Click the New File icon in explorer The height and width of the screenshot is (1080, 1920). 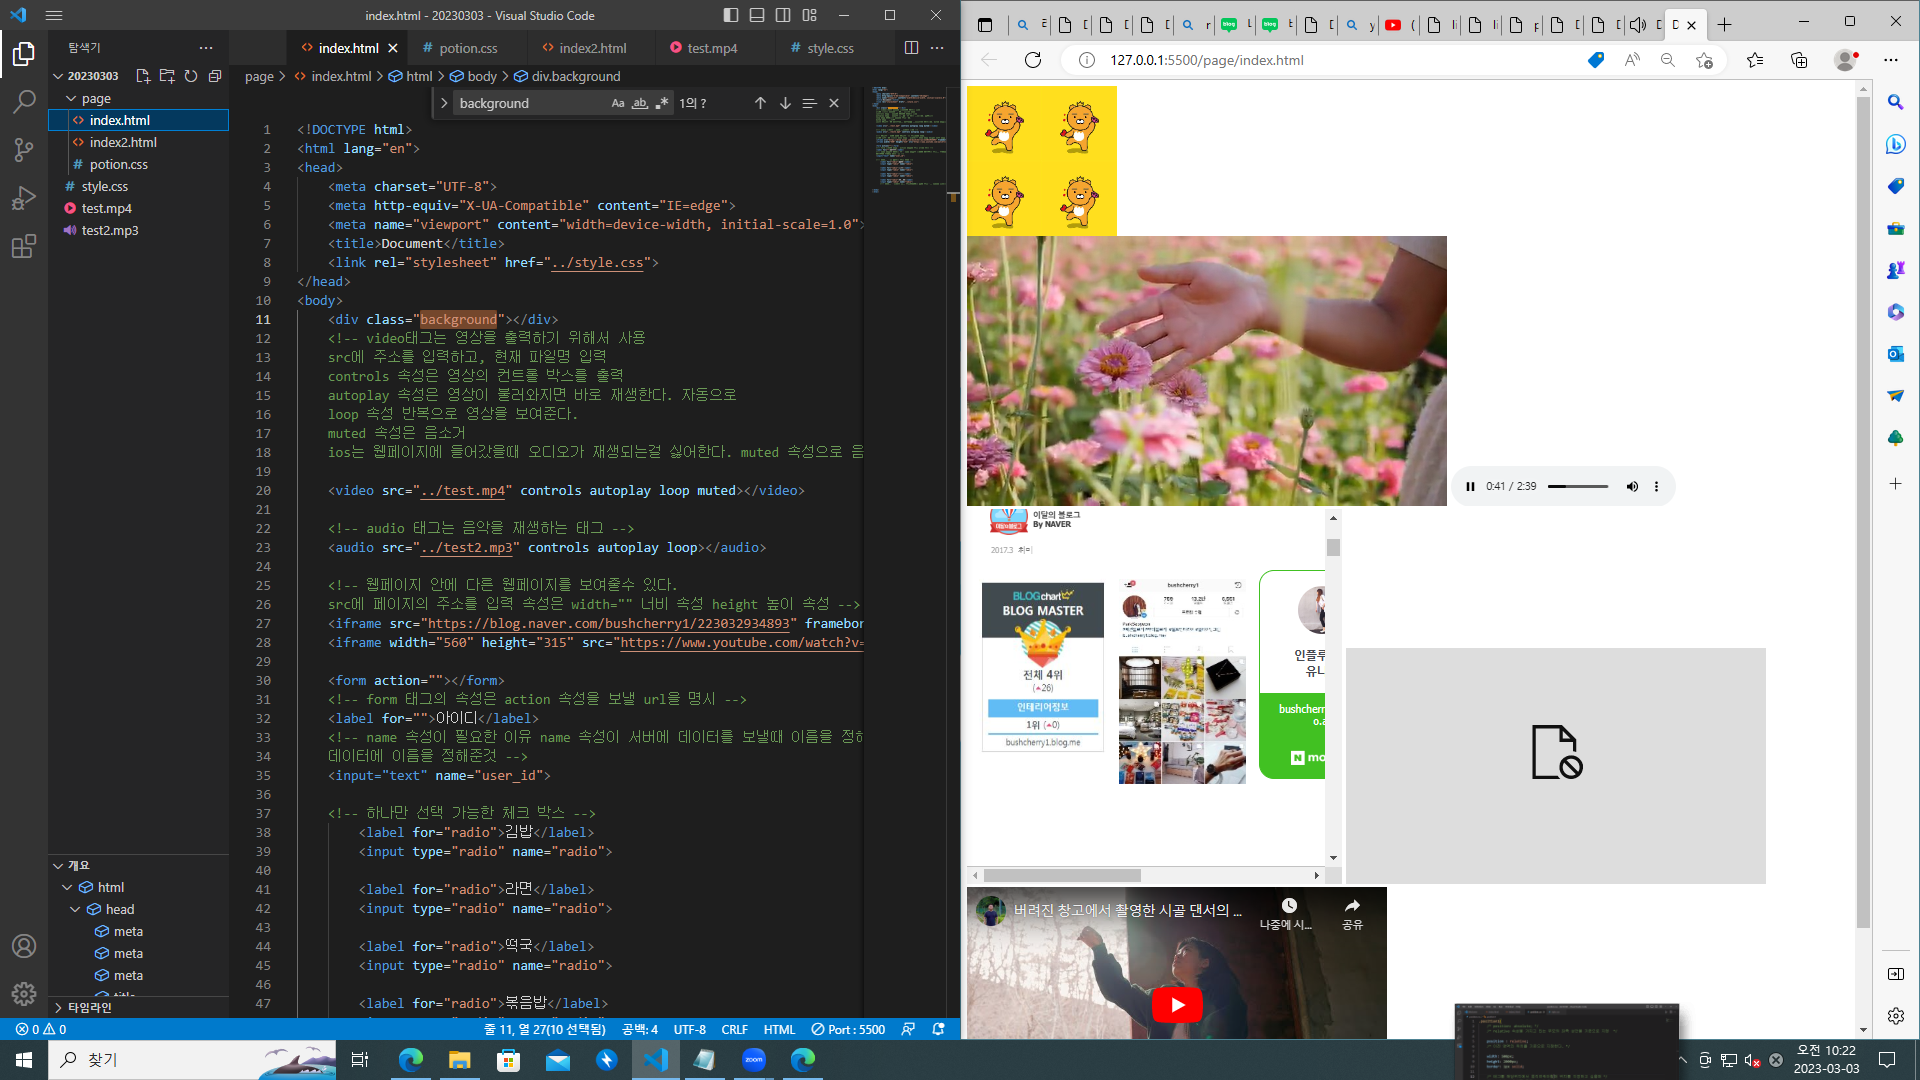[143, 76]
